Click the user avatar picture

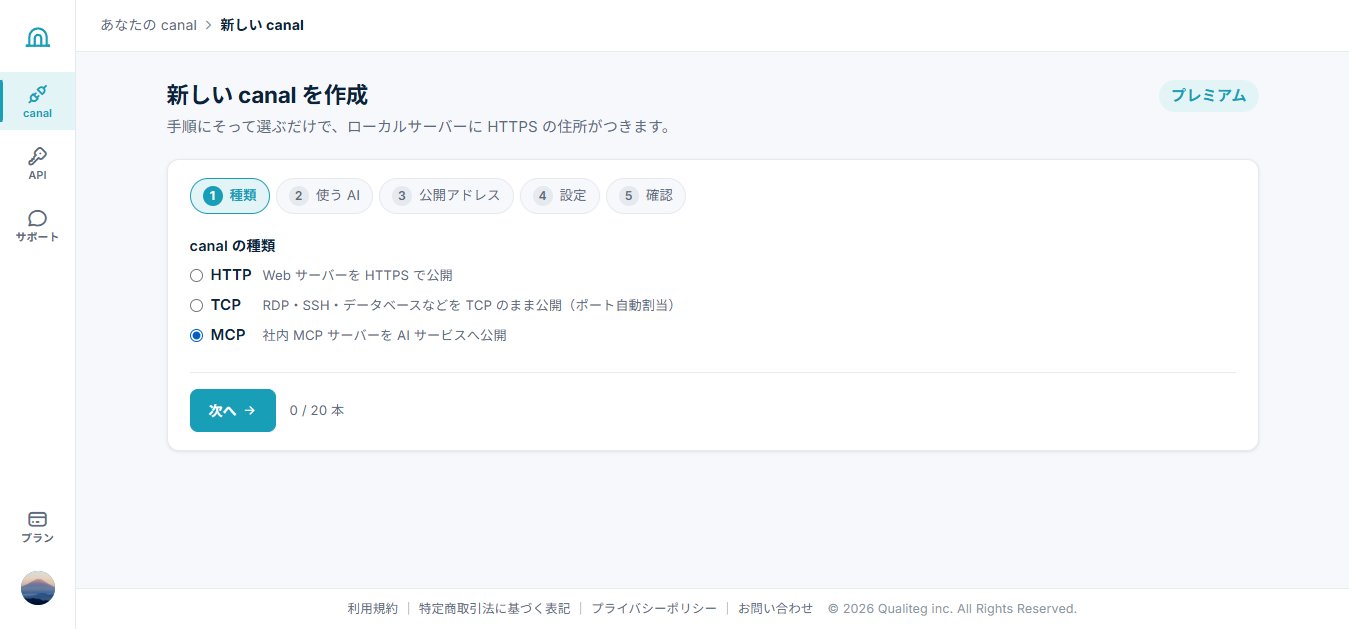click(x=38, y=588)
